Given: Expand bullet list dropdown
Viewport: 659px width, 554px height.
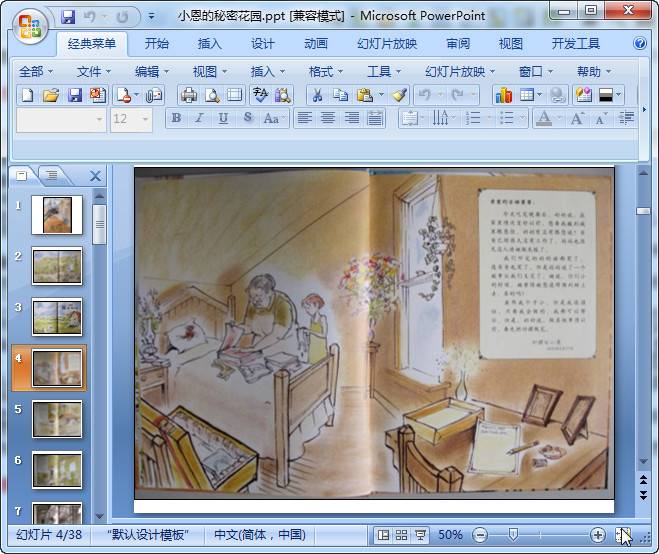Looking at the screenshot, I should [x=523, y=118].
